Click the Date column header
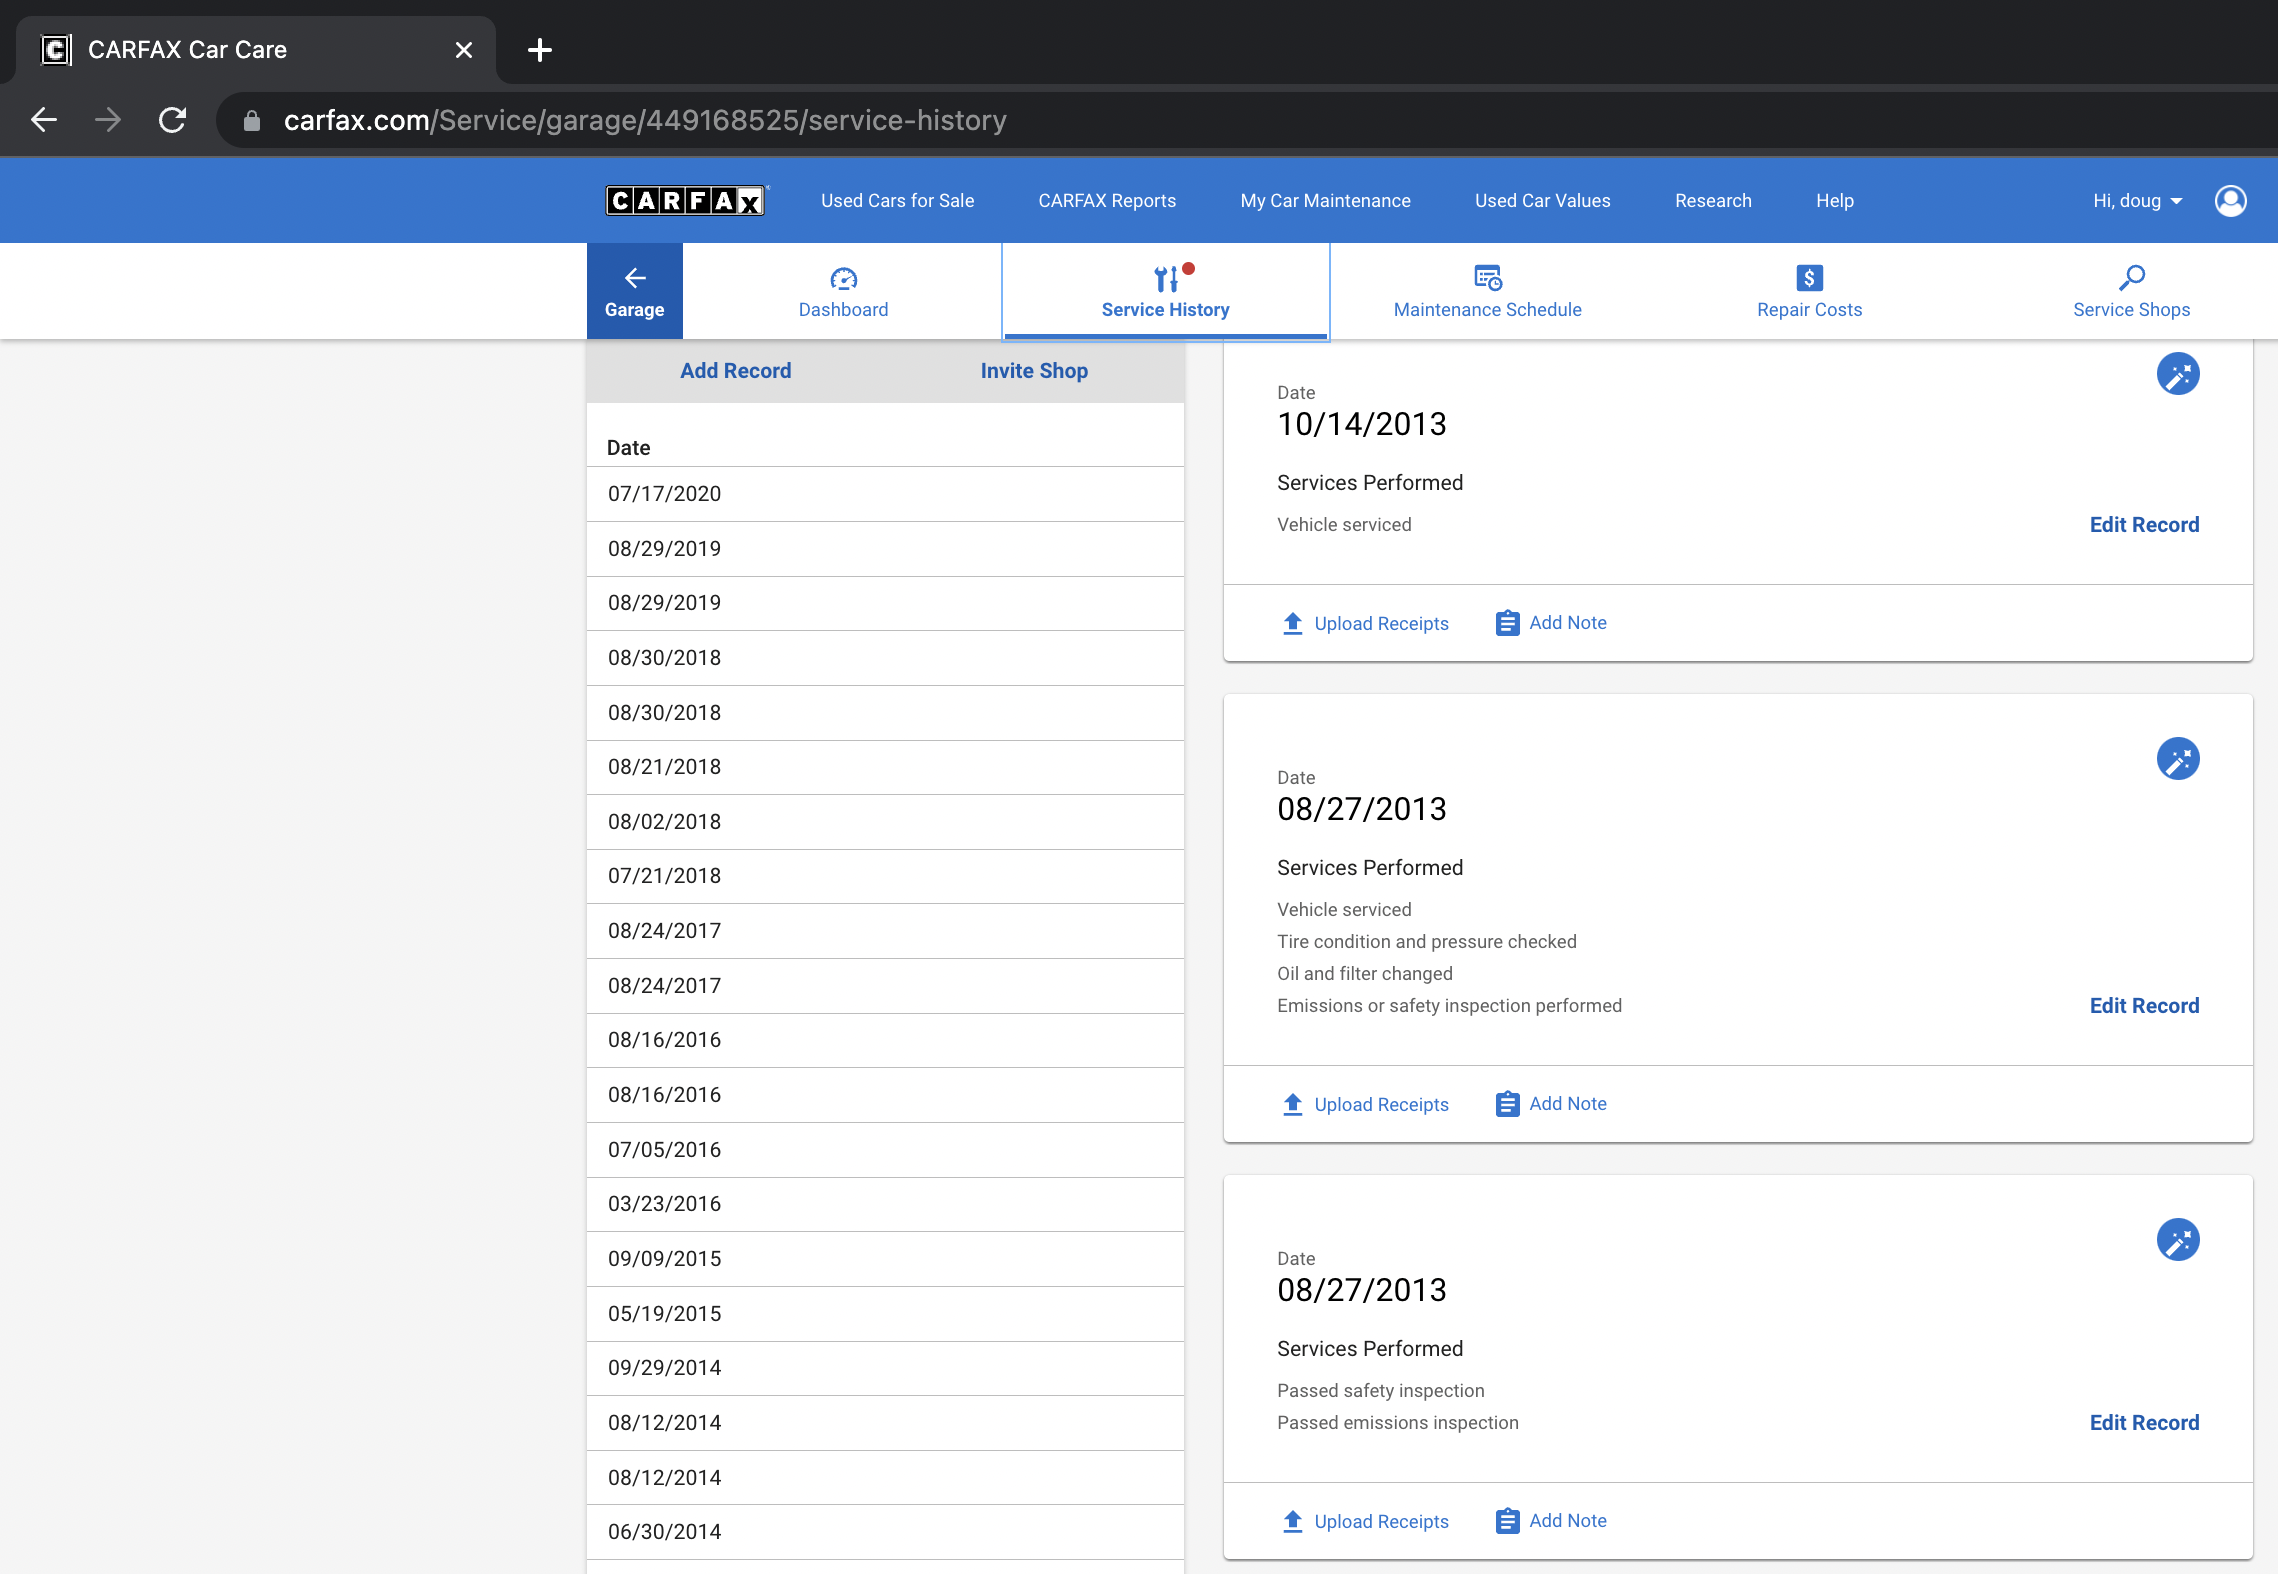Screen dimensions: 2278x1574 (628, 448)
